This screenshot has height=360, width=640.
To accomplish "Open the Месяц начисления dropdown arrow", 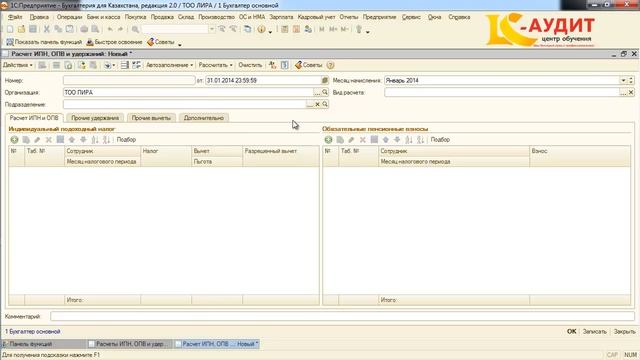I will (x=623, y=80).
